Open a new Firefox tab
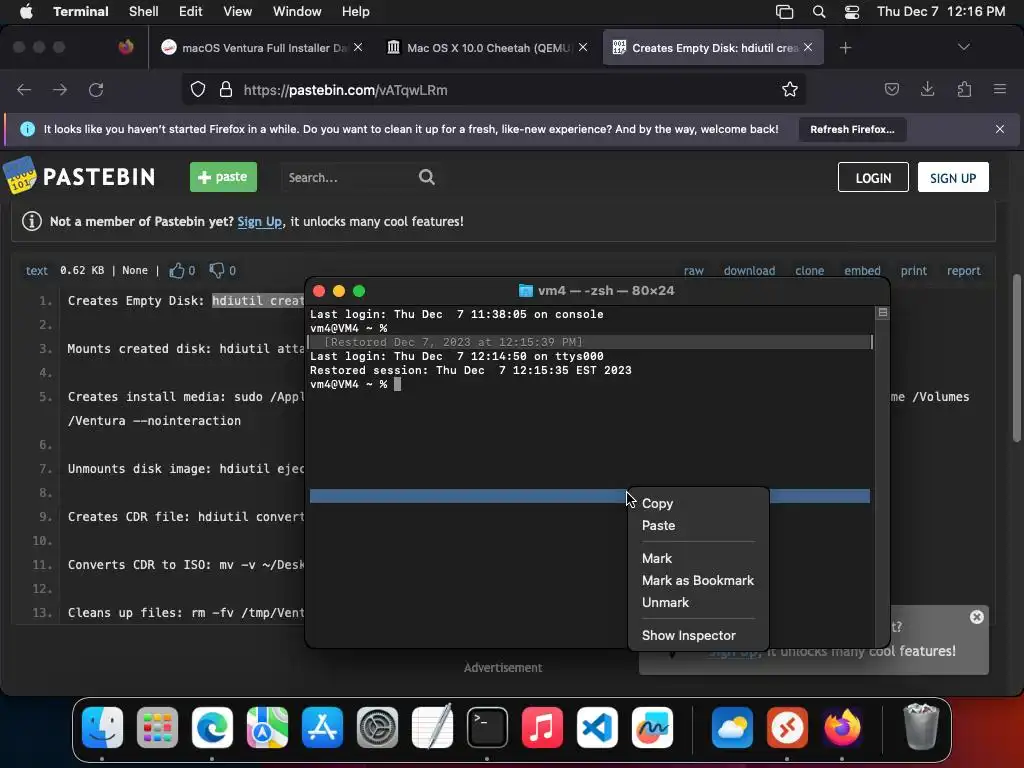The height and width of the screenshot is (768, 1024). [845, 48]
